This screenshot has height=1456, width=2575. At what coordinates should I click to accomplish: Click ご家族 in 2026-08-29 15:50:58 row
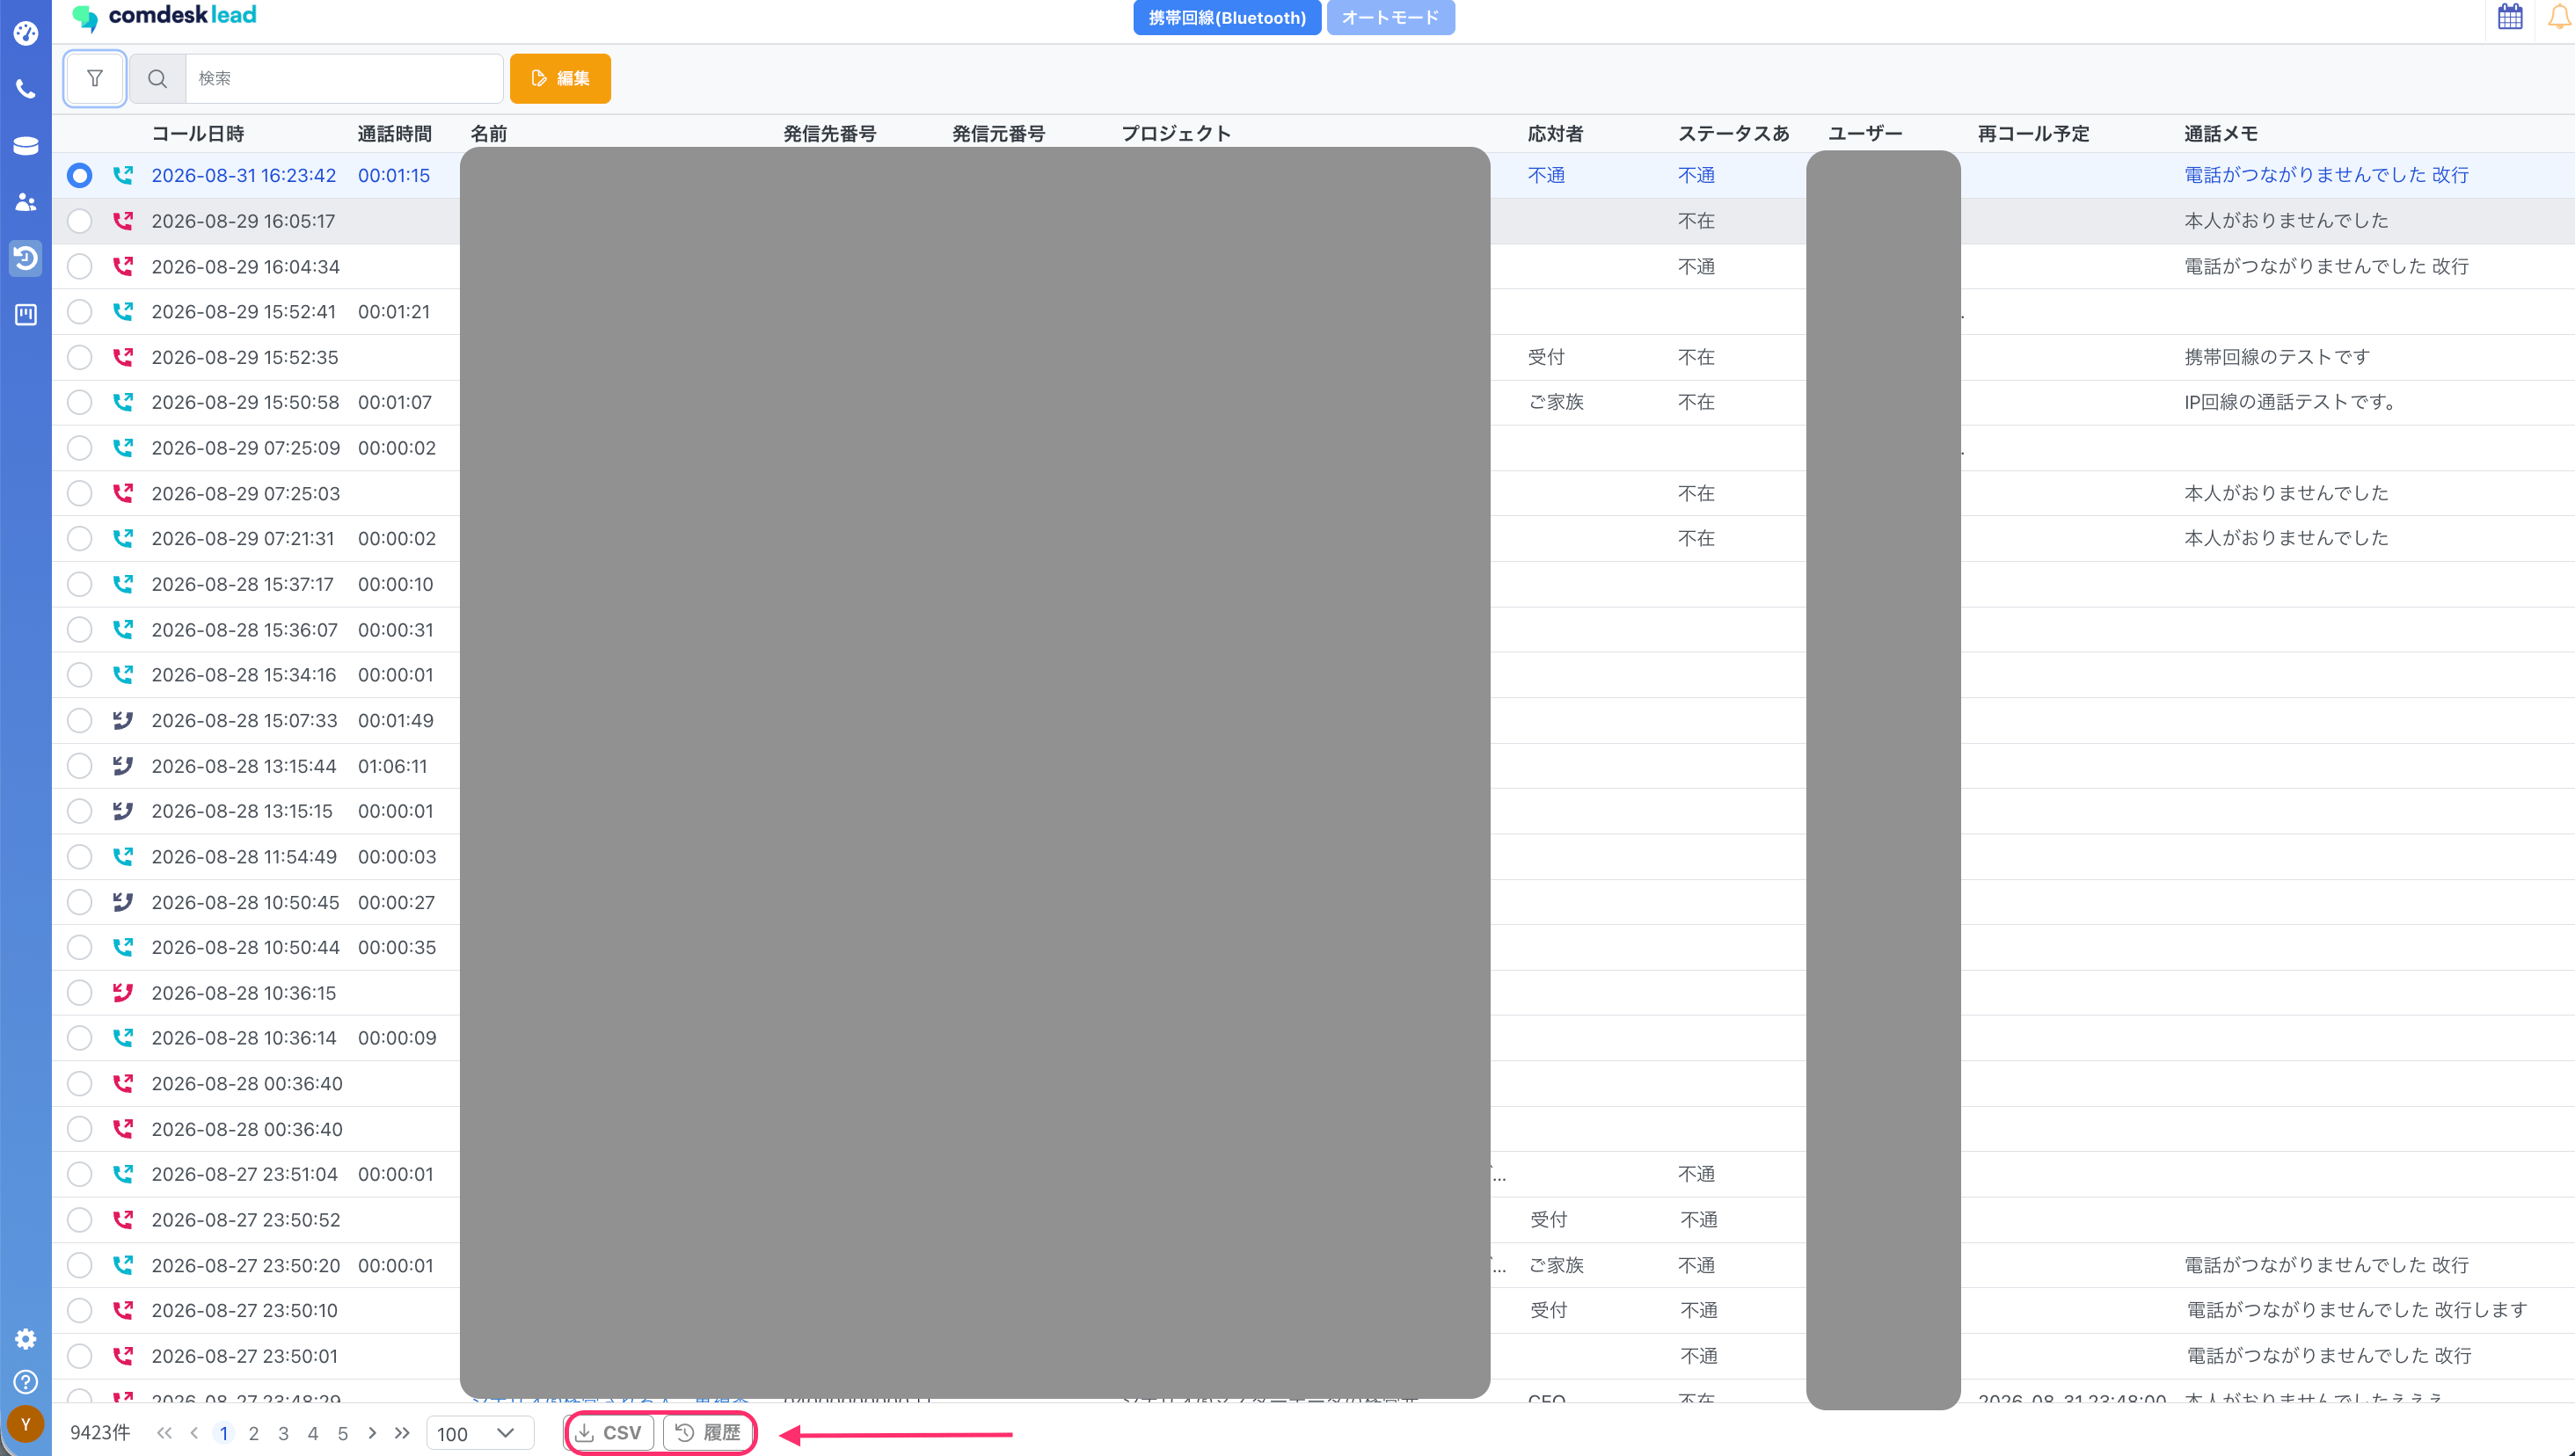pyautogui.click(x=1556, y=402)
